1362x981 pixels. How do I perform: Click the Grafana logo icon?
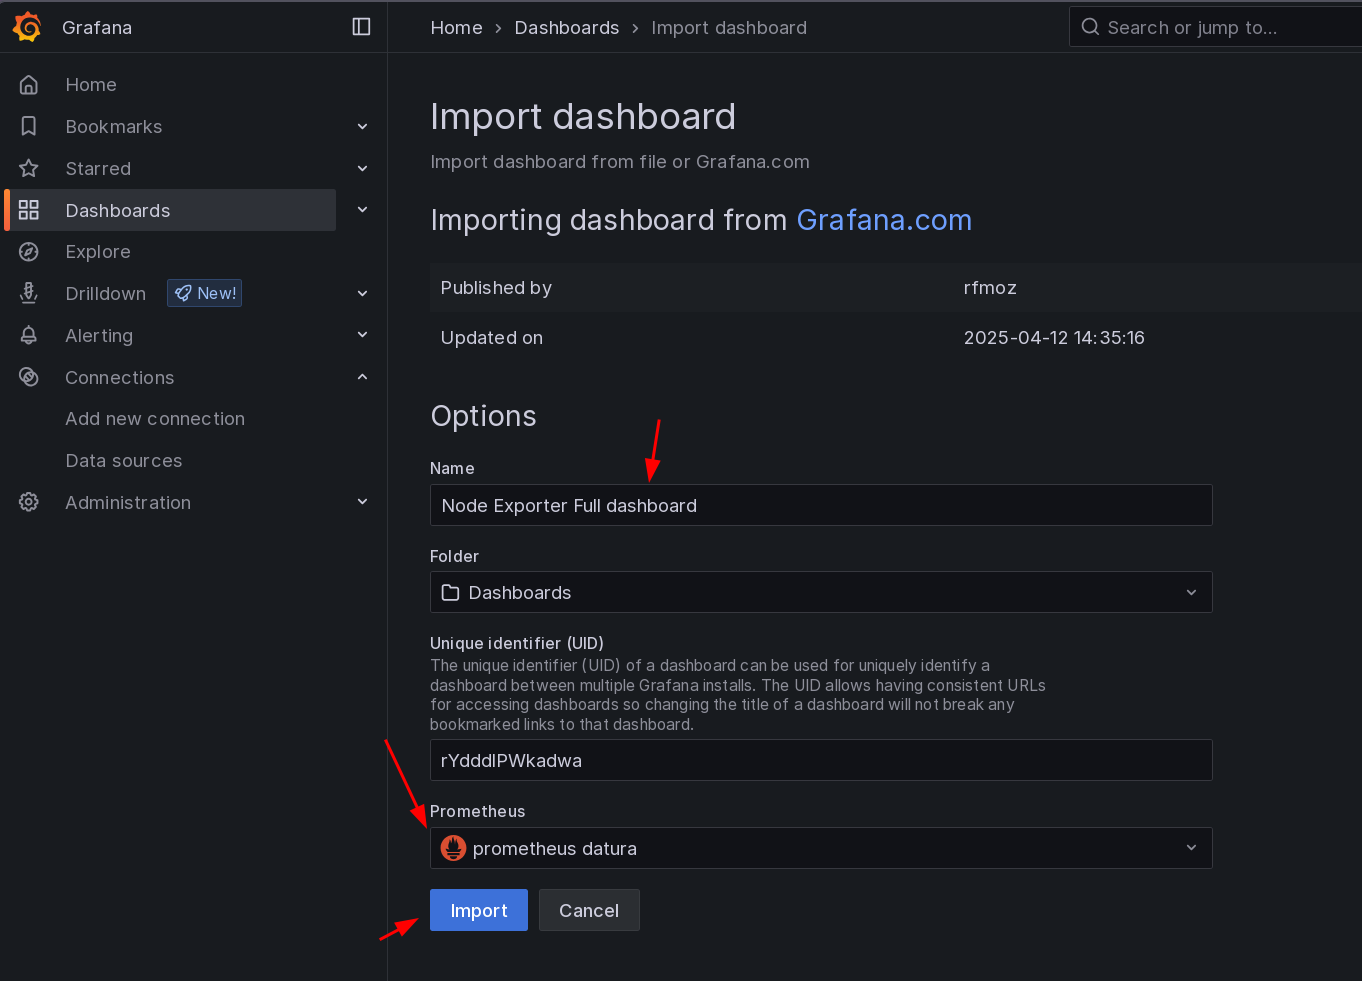click(27, 27)
